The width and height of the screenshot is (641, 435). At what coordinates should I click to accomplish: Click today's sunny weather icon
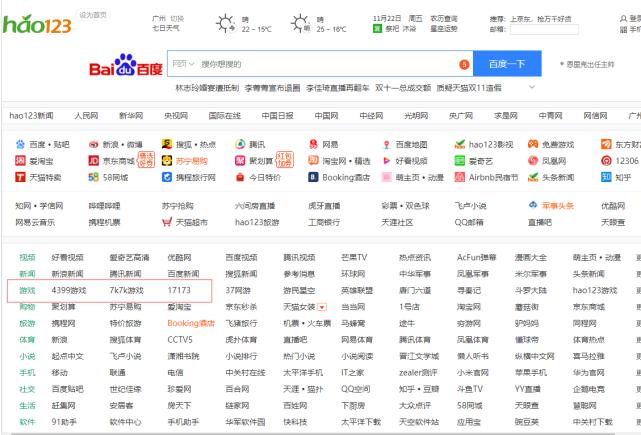click(226, 23)
